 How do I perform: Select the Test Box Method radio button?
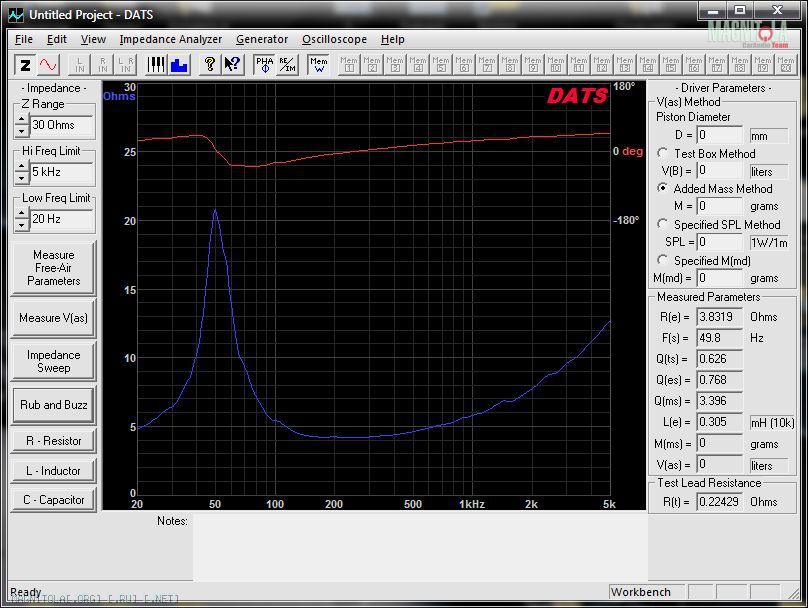pos(663,153)
